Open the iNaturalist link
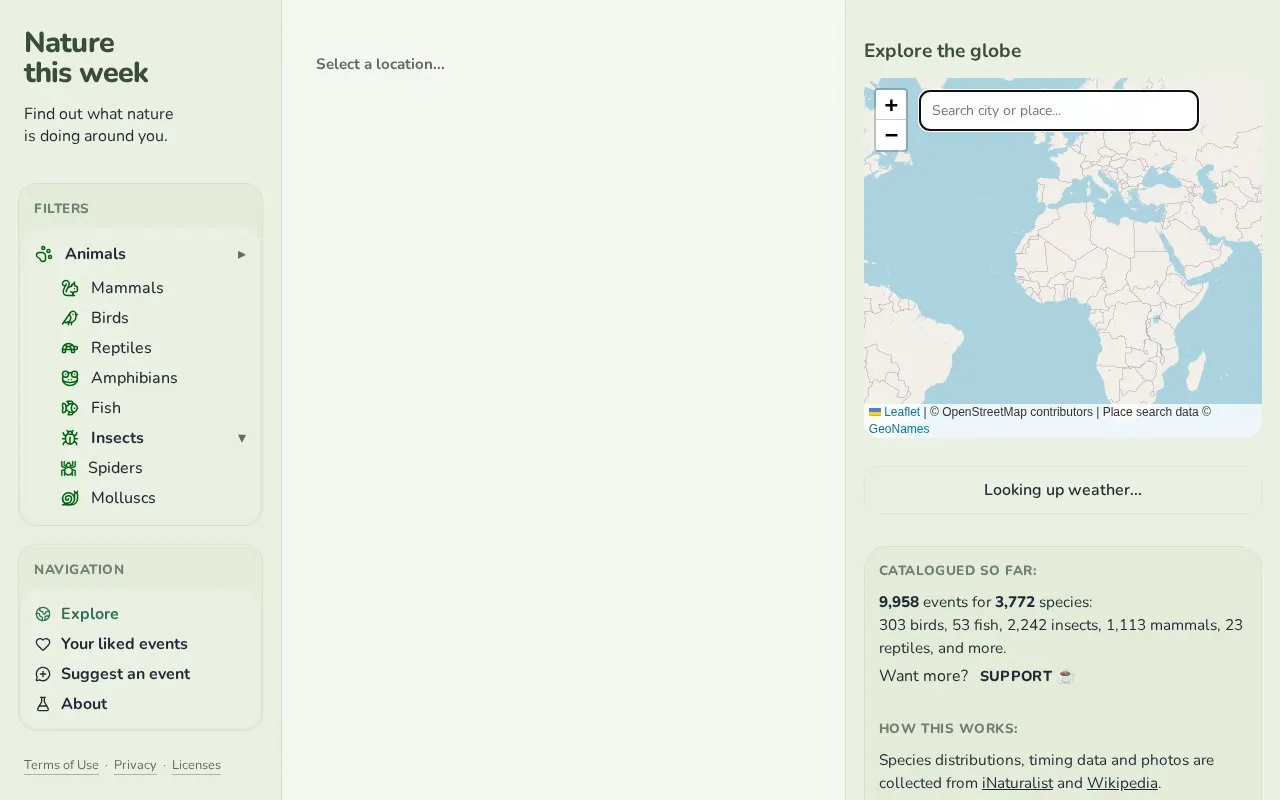 1017,783
